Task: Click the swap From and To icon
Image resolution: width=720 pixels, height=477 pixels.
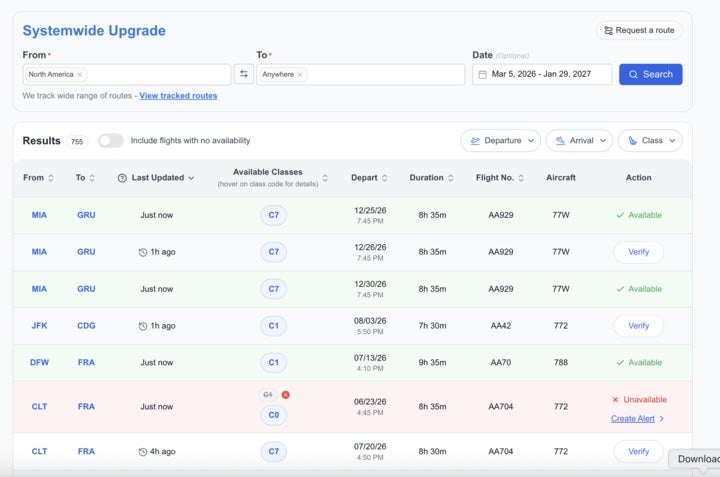Action: pos(244,74)
